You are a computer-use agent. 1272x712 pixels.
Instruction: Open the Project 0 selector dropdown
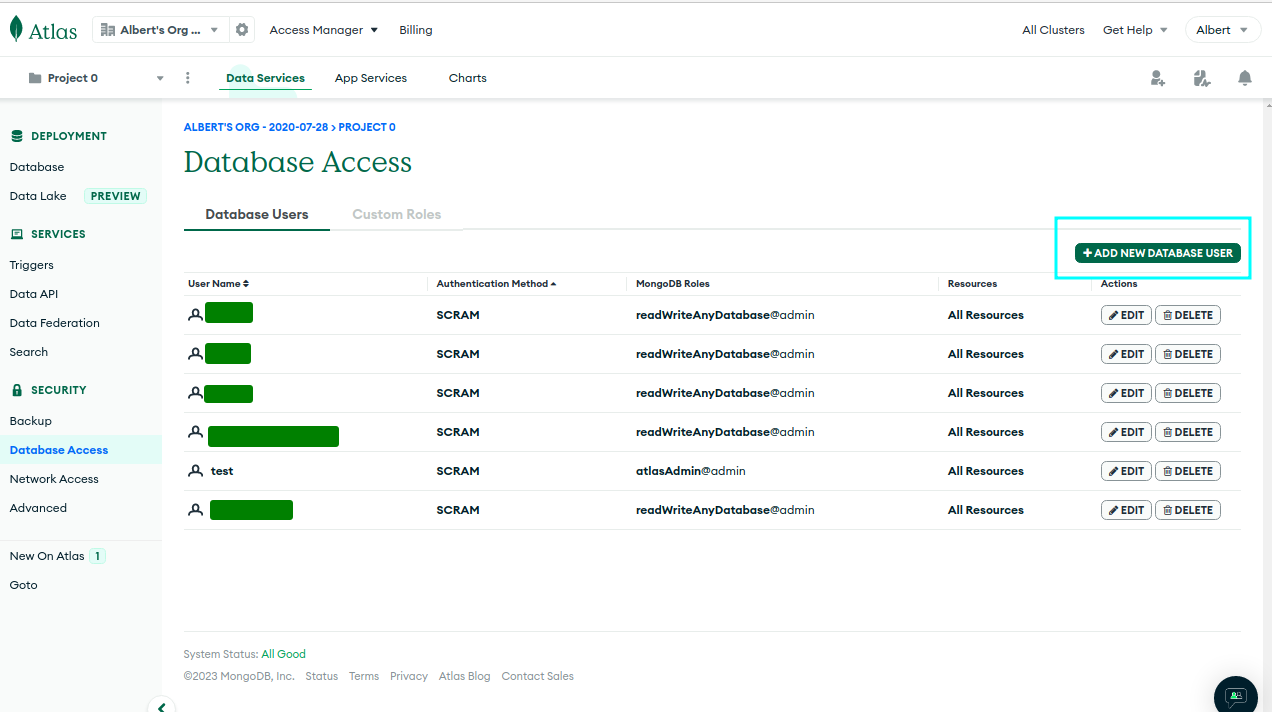click(x=96, y=78)
